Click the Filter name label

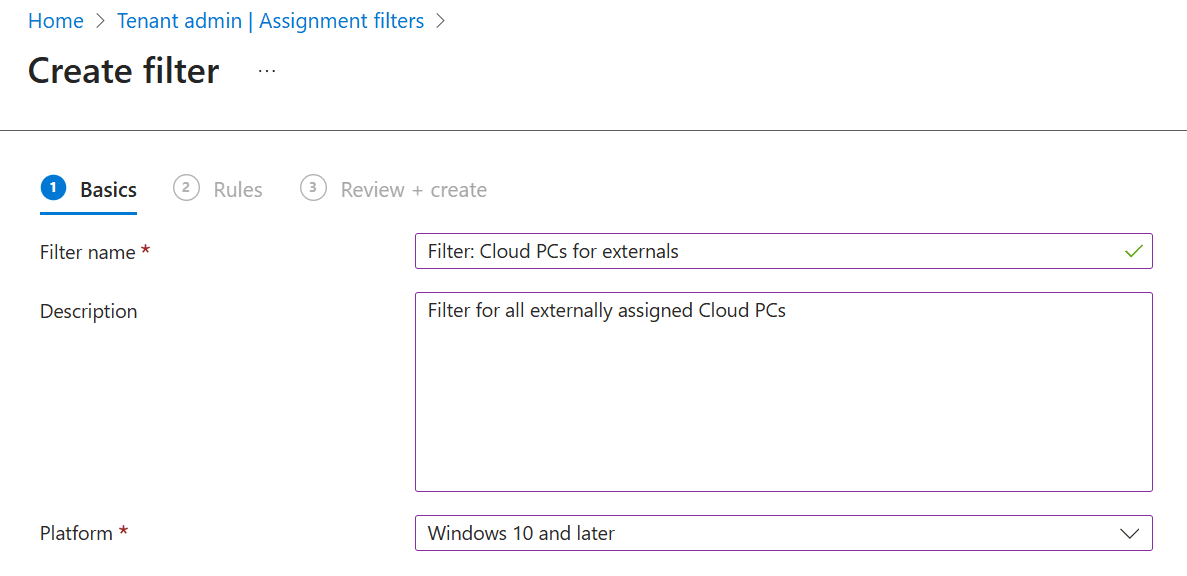[88, 253]
